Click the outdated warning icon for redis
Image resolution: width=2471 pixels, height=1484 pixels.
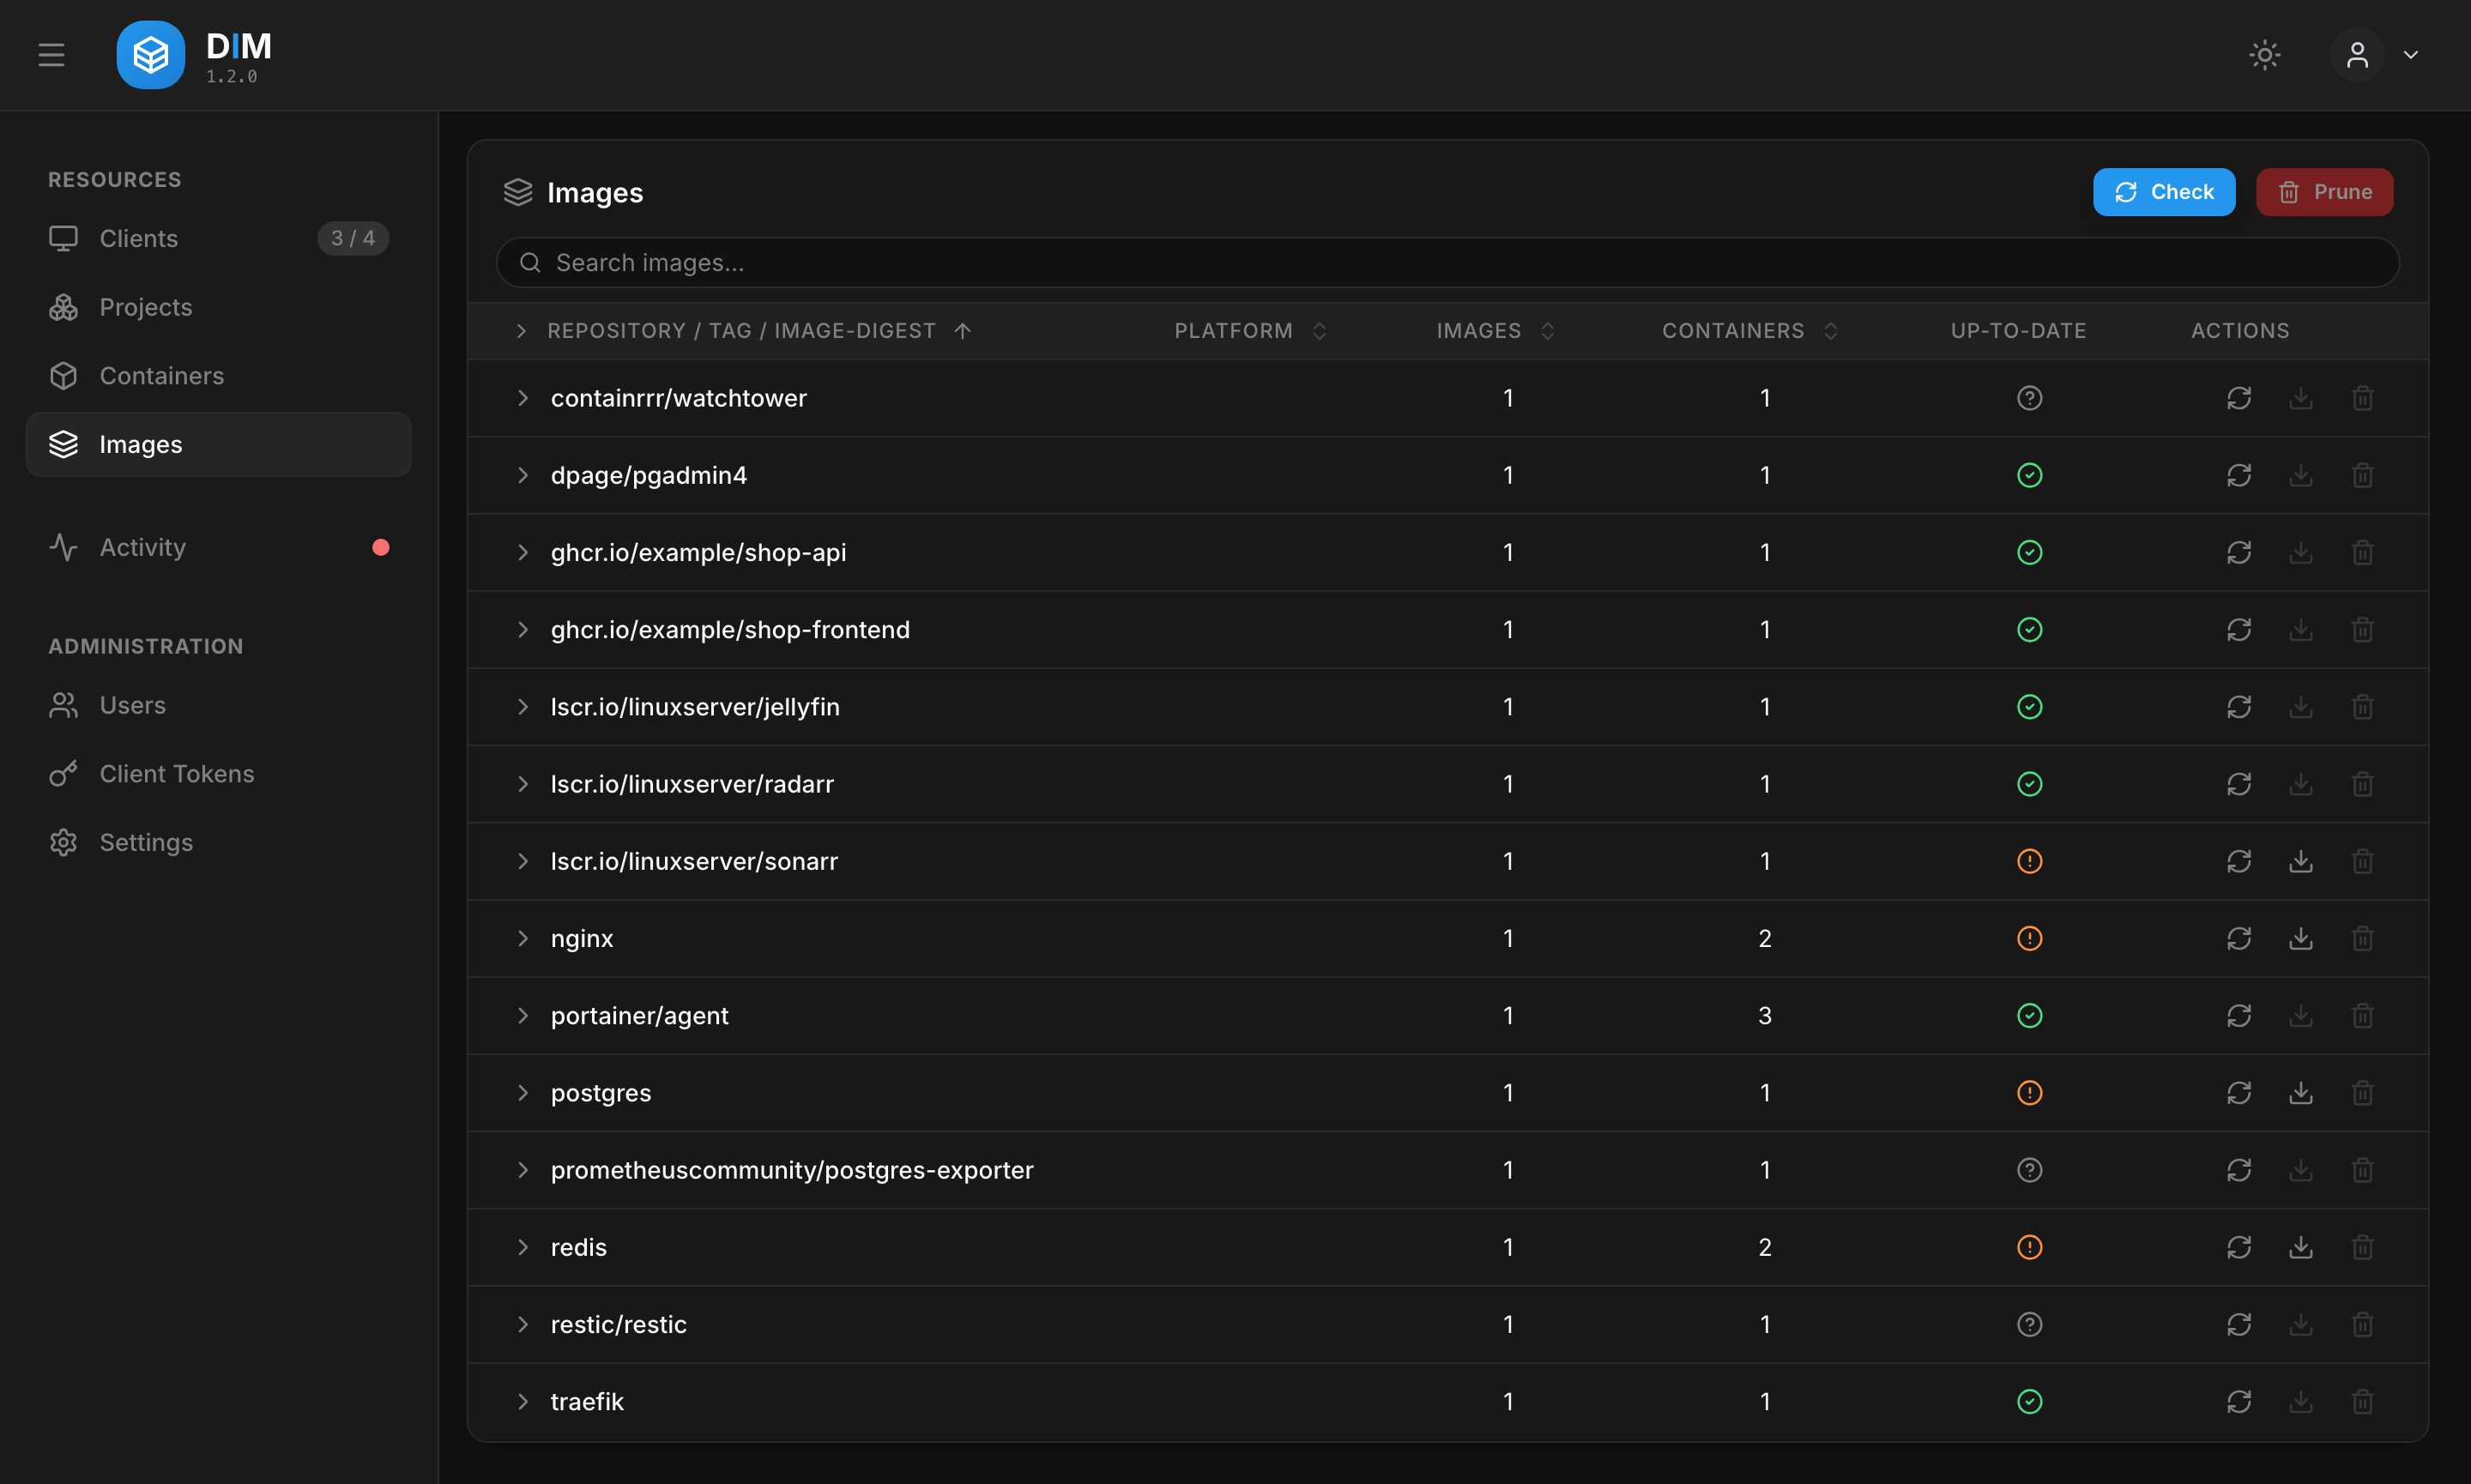coord(2029,1247)
